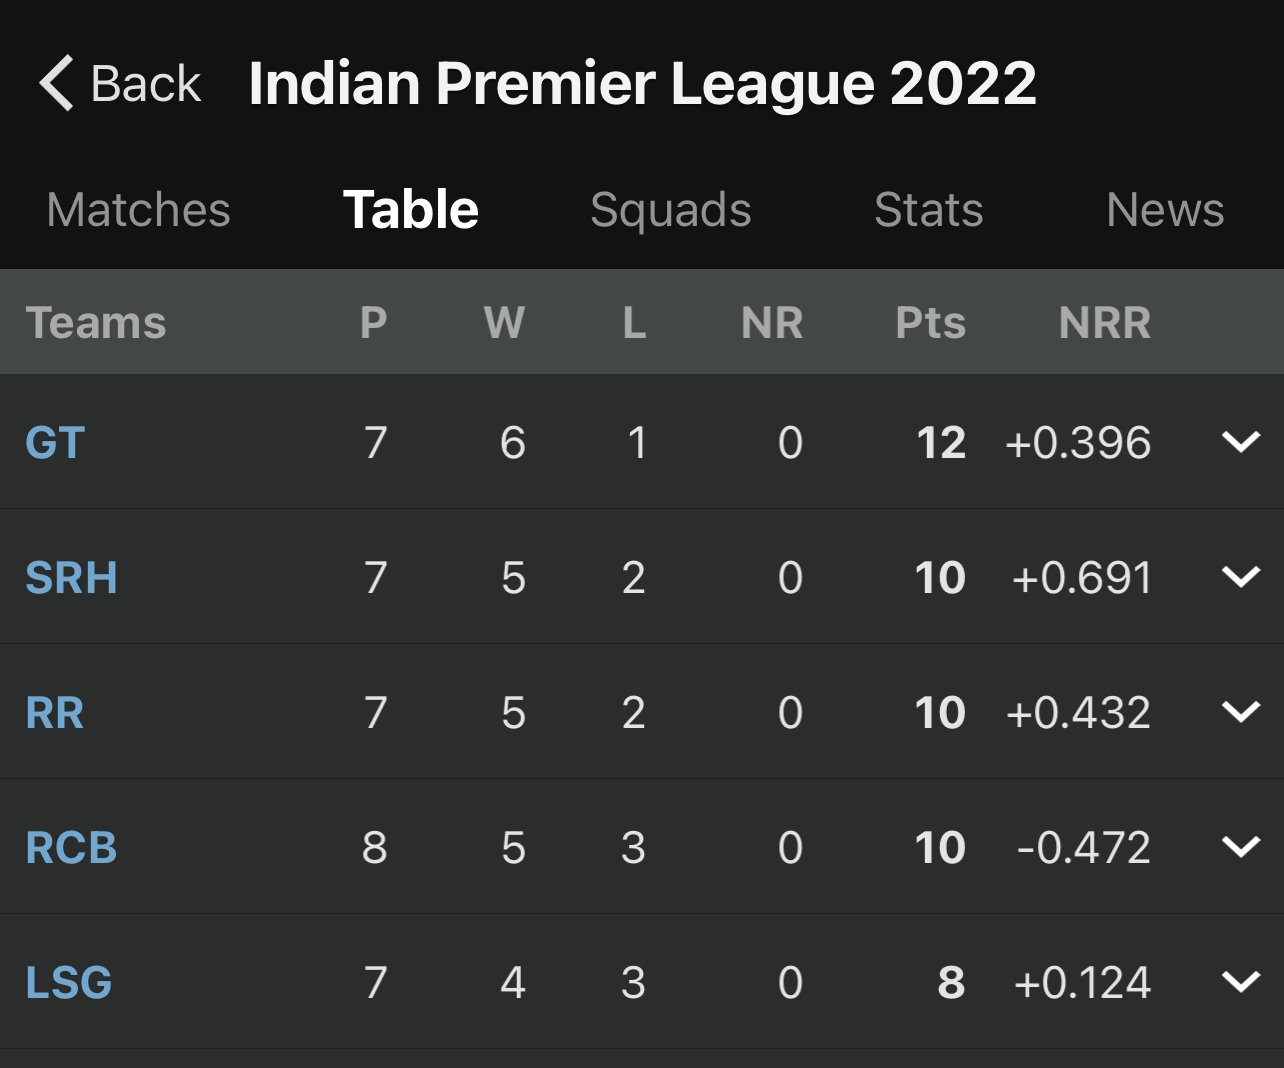Expand the LSG row chevron
Screen dimensions: 1284x1068
[1241, 982]
